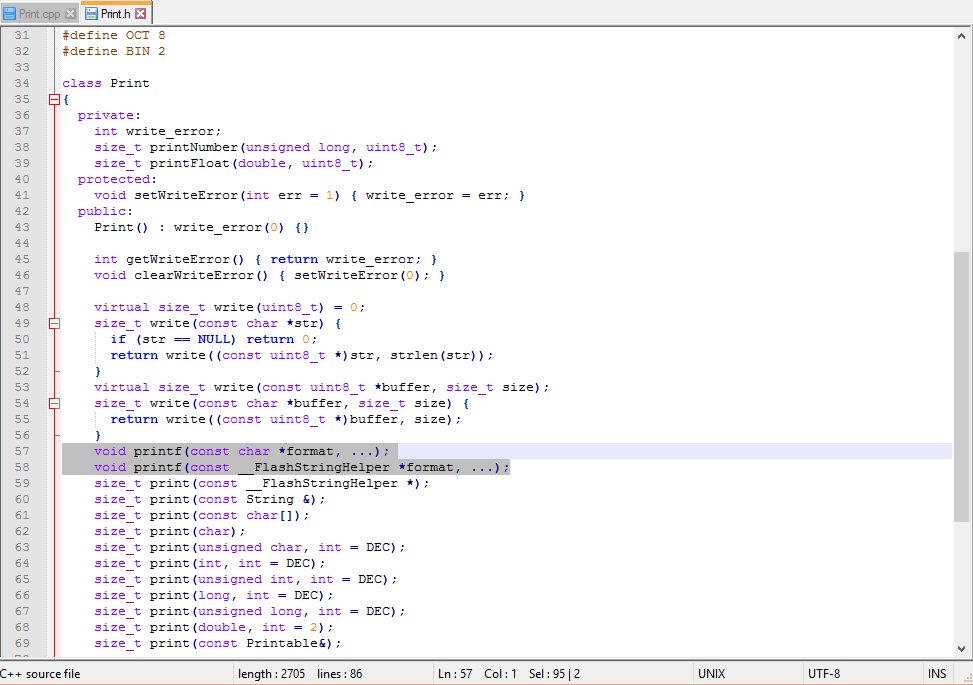
Task: Click the 'private:' label
Action: [109, 115]
